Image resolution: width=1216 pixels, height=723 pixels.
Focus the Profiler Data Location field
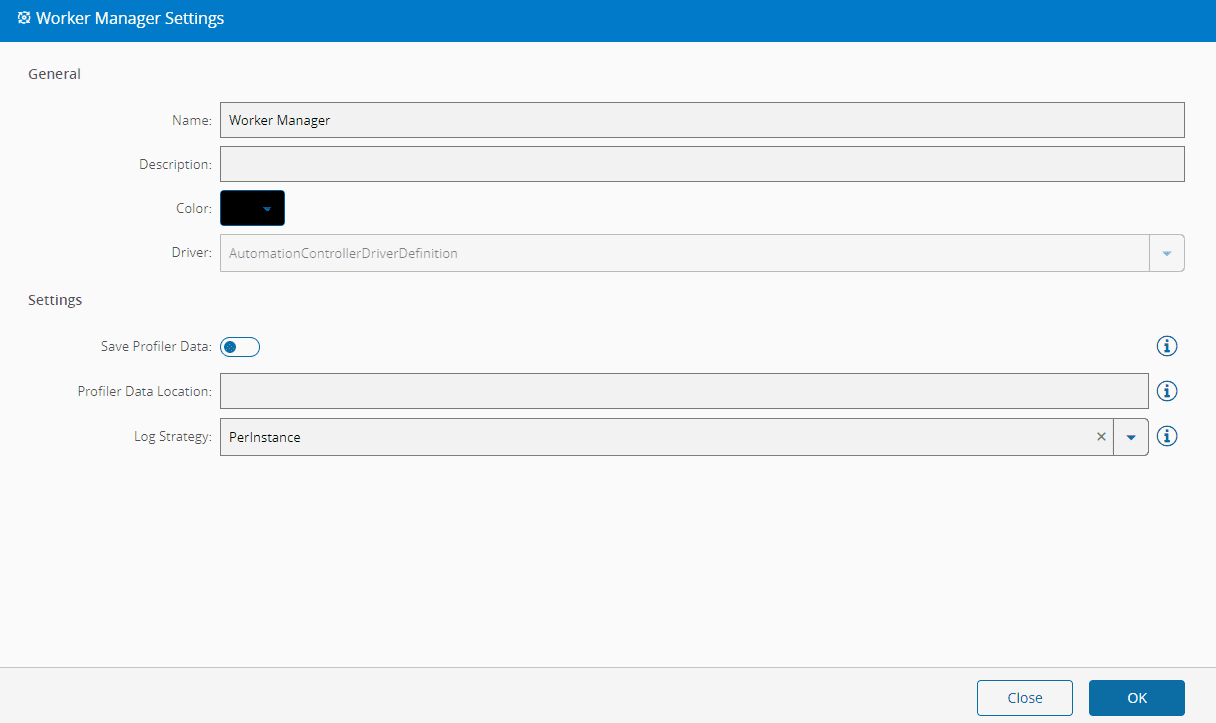pyautogui.click(x=684, y=391)
